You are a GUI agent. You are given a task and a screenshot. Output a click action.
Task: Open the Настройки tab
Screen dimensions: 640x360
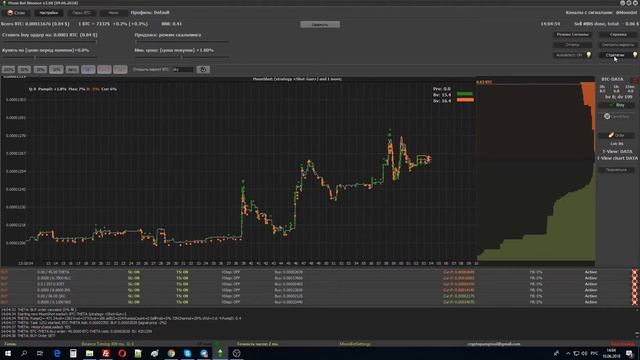click(x=49, y=13)
